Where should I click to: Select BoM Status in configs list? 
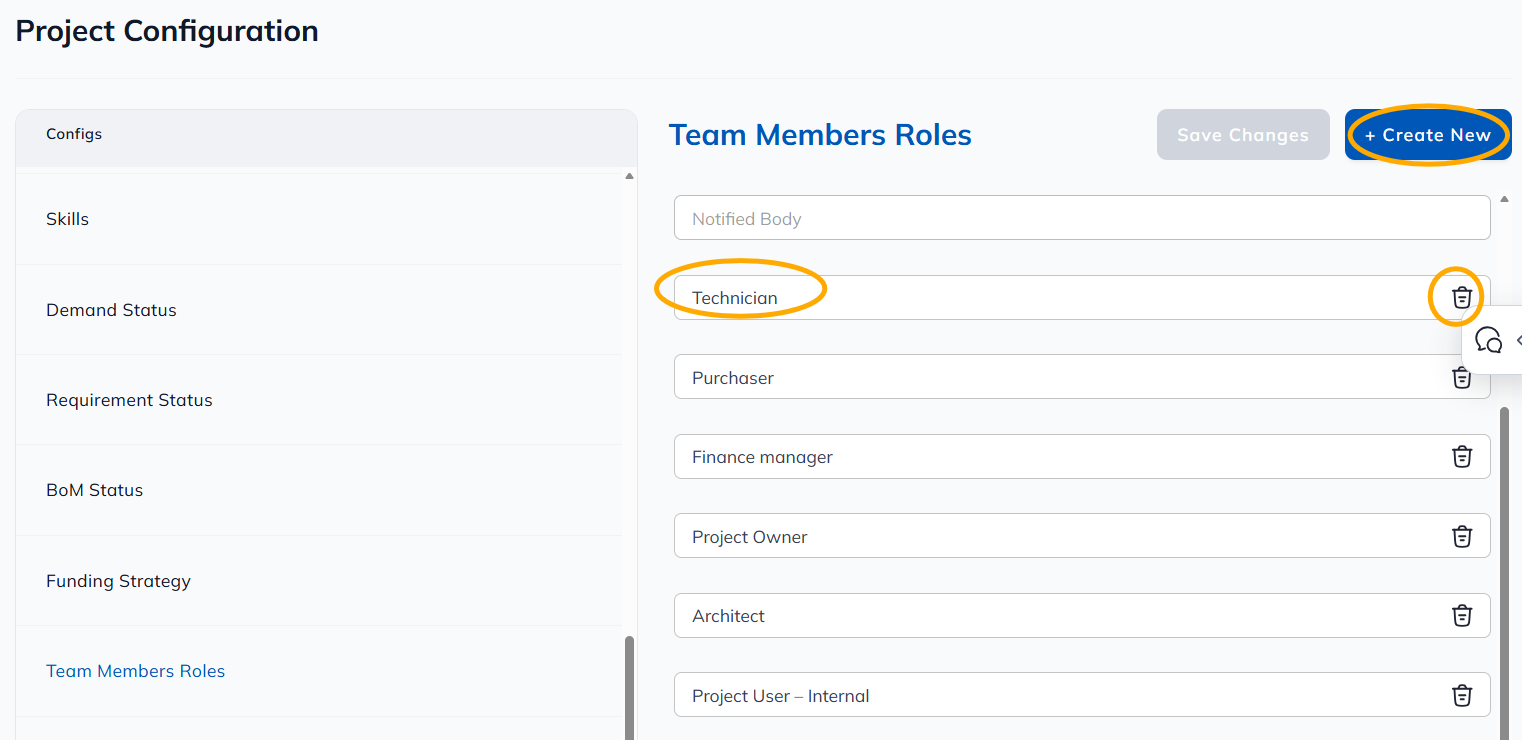(x=319, y=490)
